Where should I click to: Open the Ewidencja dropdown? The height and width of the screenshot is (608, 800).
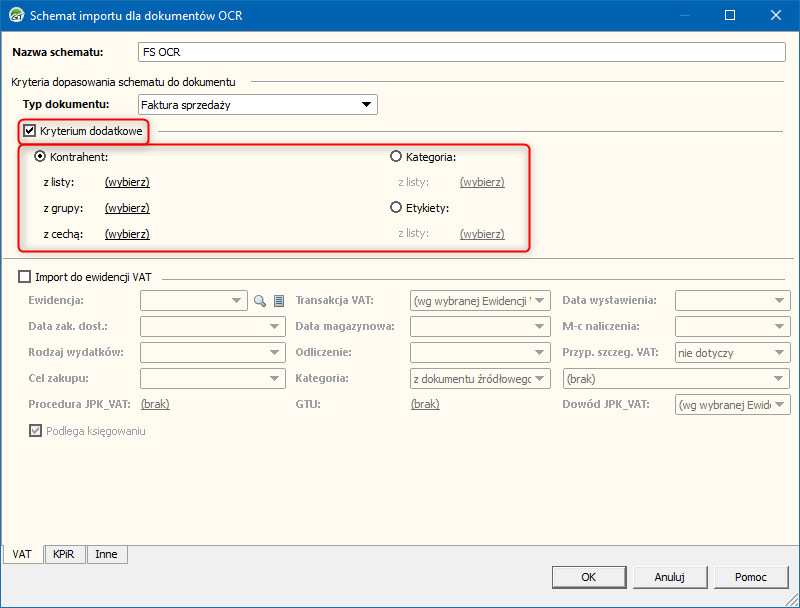point(194,300)
